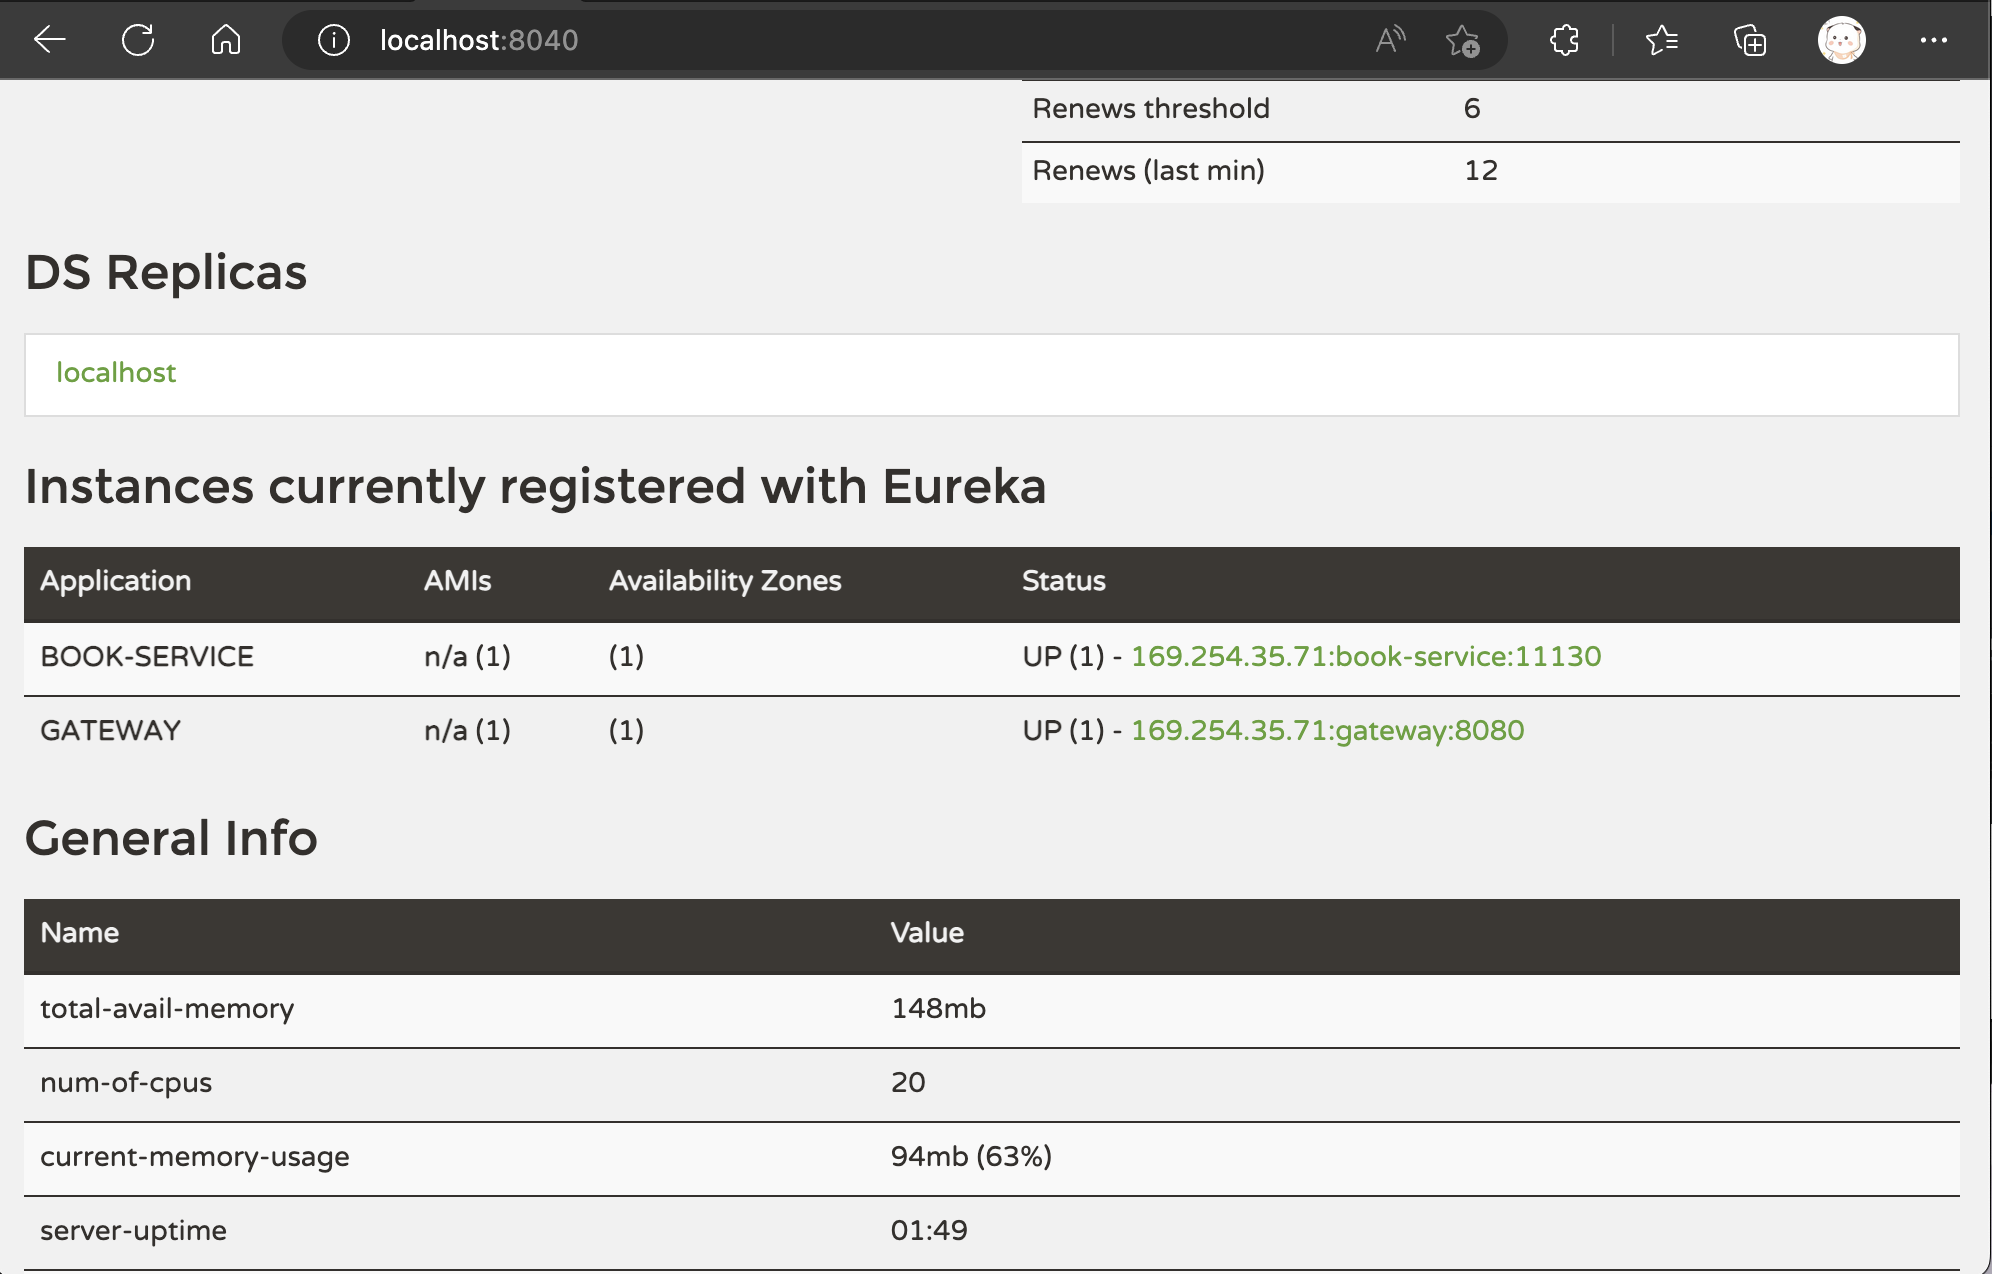Click the server-uptime value 01:49
This screenshot has width=1992, height=1274.
point(929,1231)
